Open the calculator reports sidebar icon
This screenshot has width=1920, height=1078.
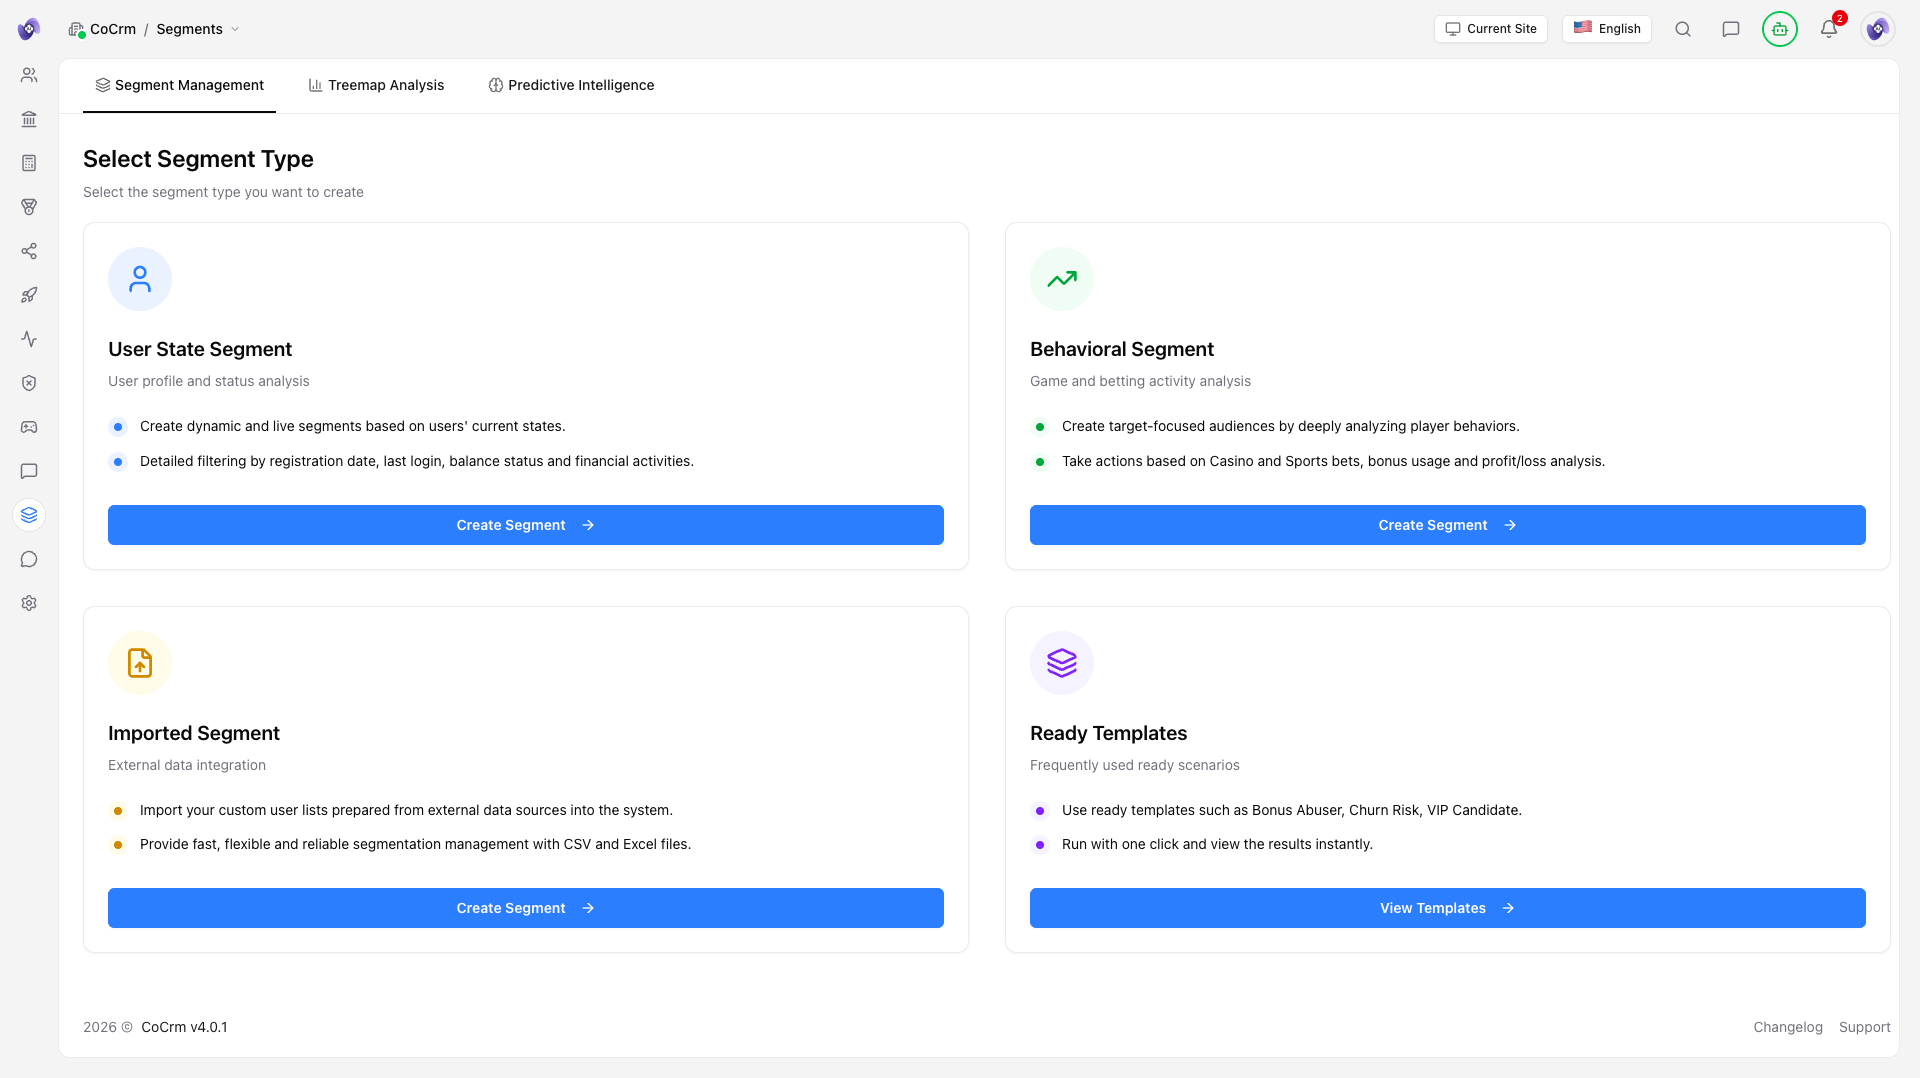[29, 163]
